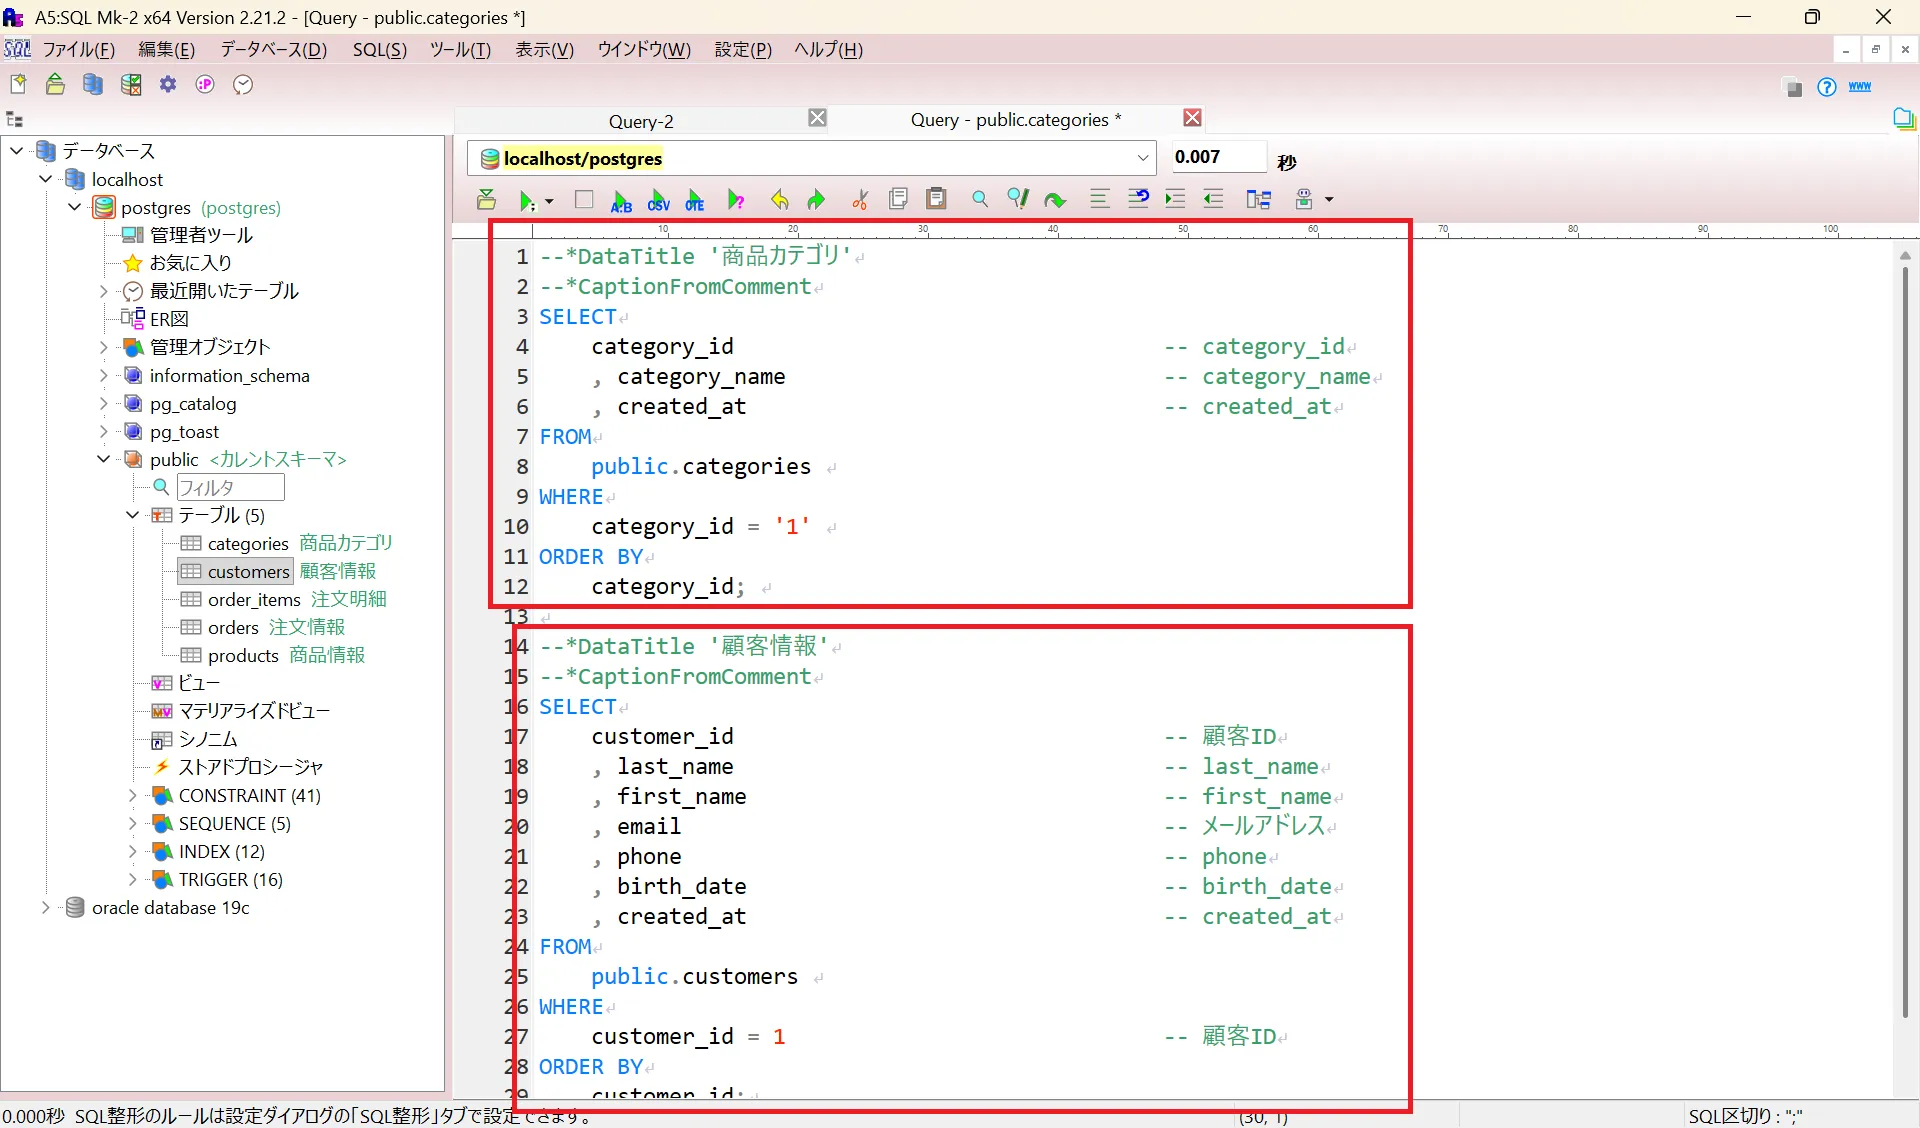Click the printer/robot icon at toolbar end
The width and height of the screenshot is (1920, 1128).
tap(1304, 199)
